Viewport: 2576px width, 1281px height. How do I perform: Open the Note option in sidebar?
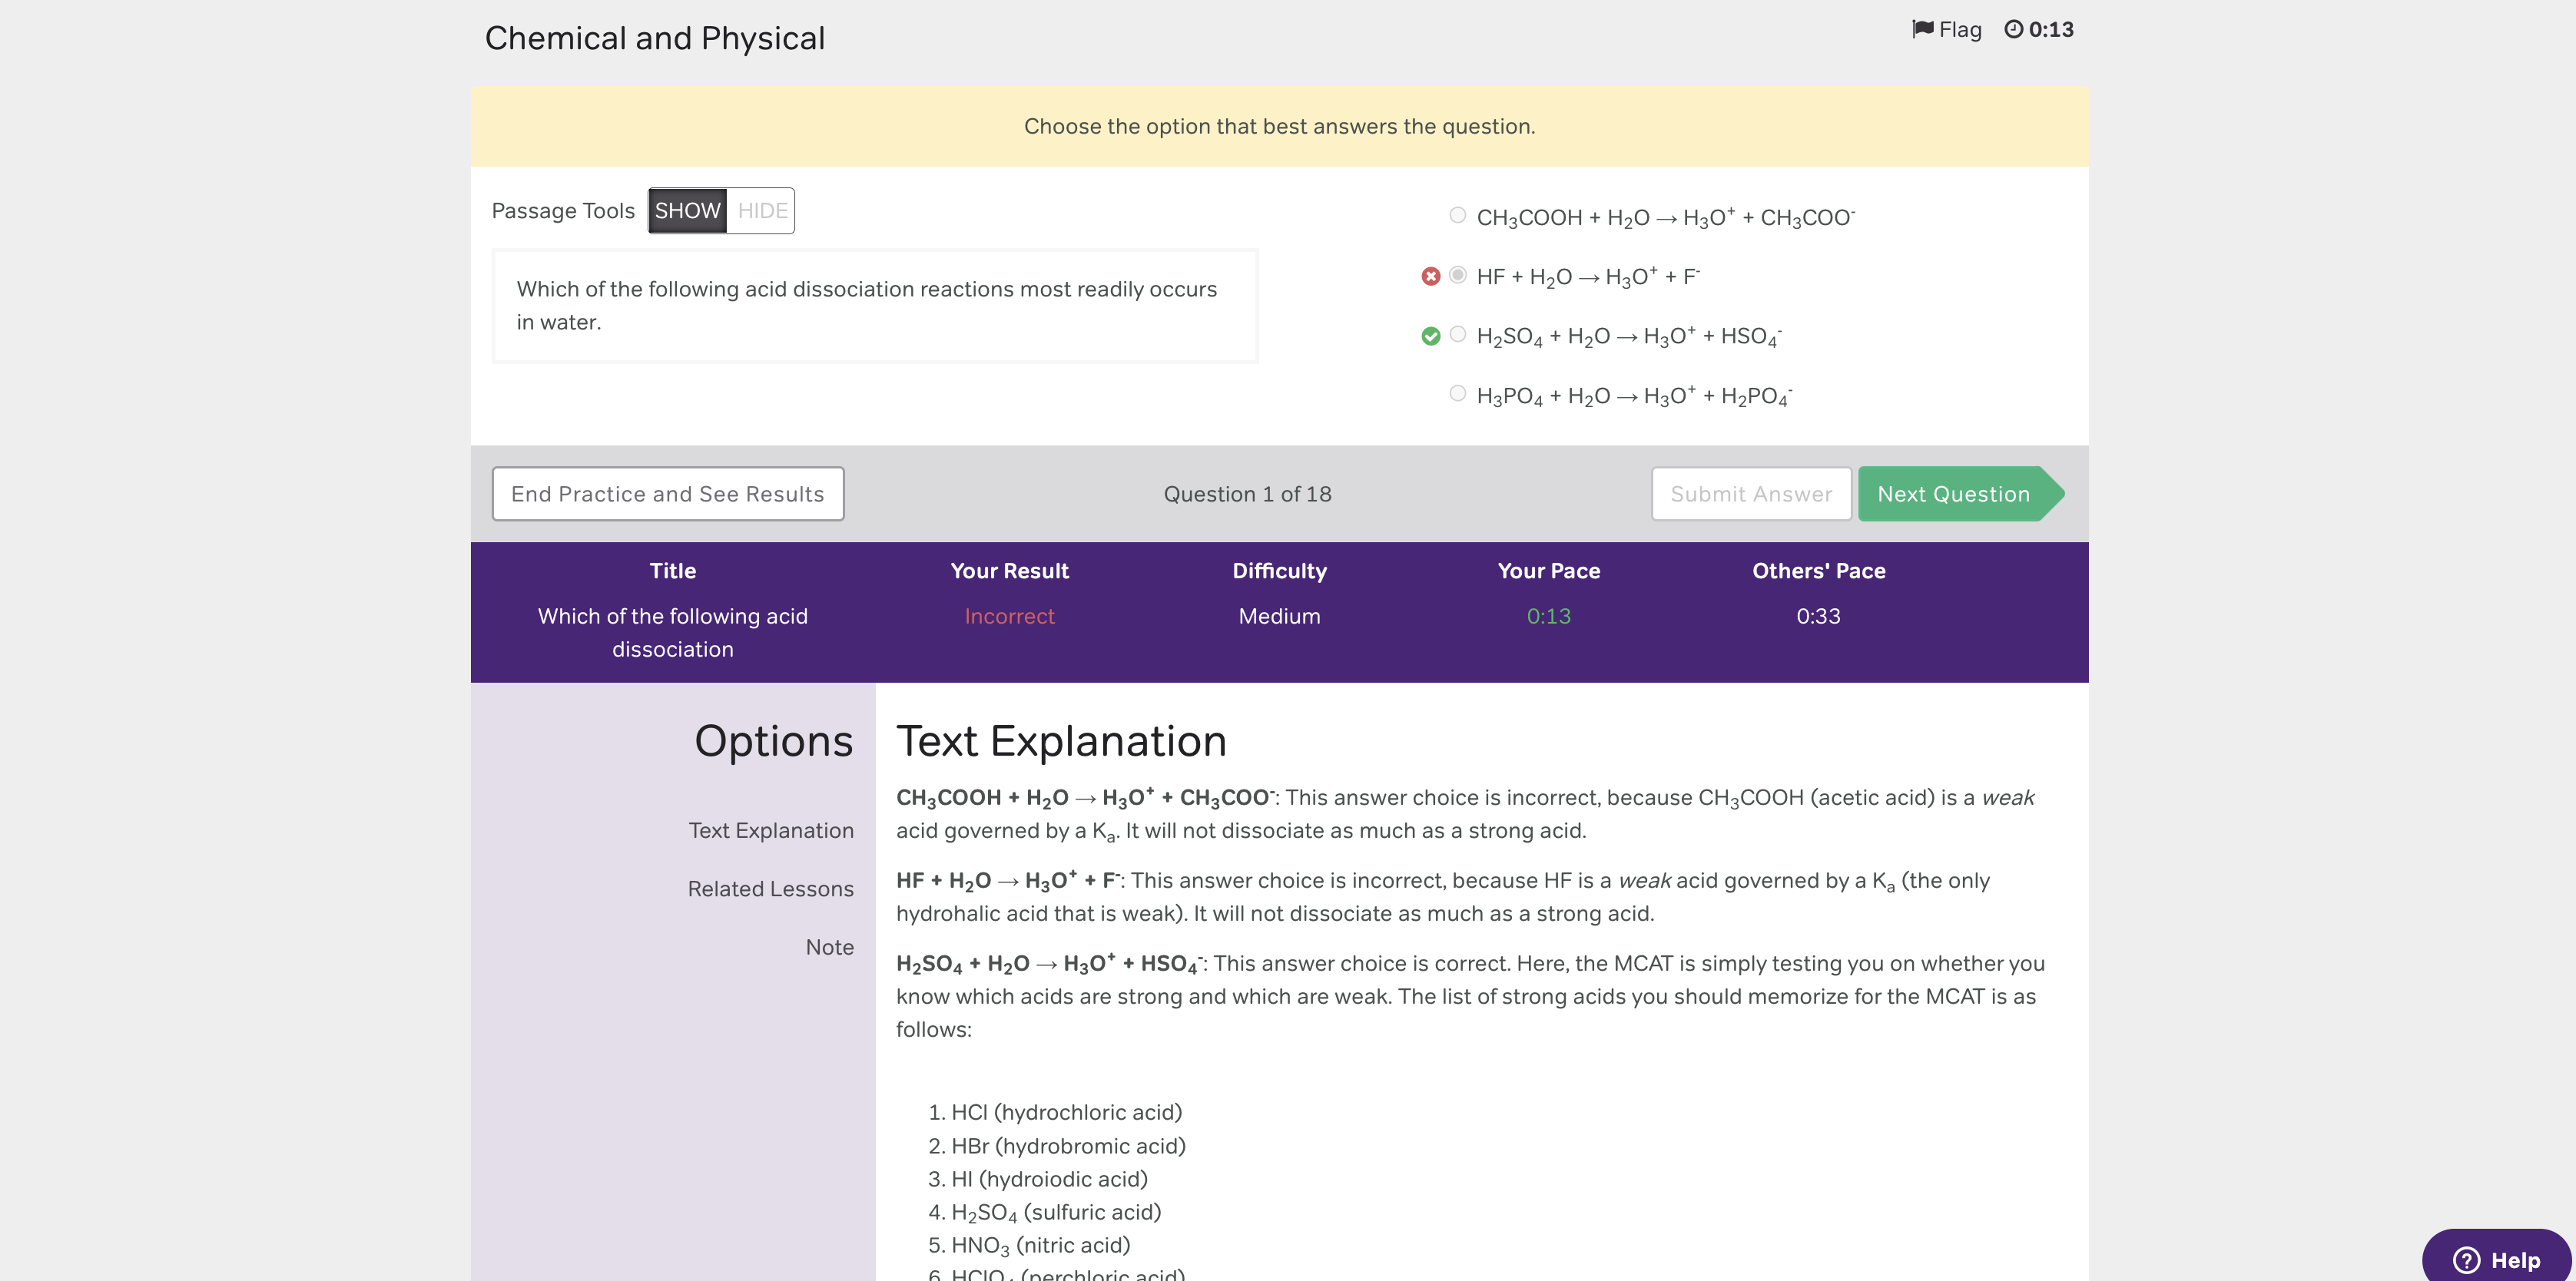coord(829,947)
